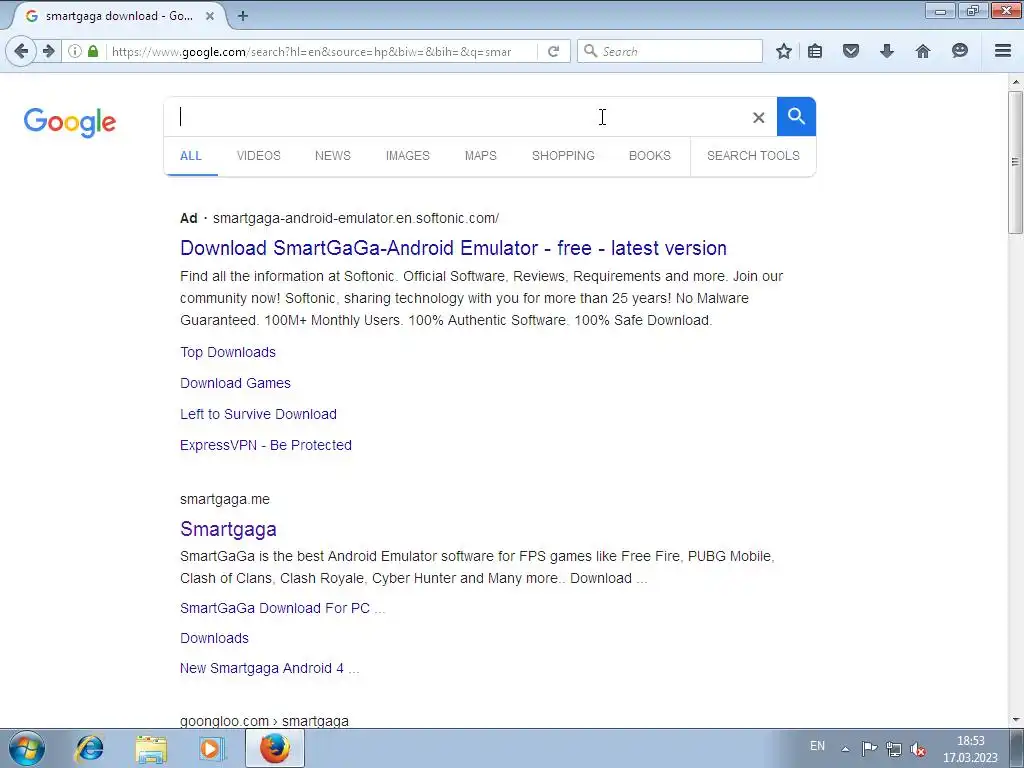Open the Windows Start menu
Screen dimensions: 1024x768
[27, 748]
